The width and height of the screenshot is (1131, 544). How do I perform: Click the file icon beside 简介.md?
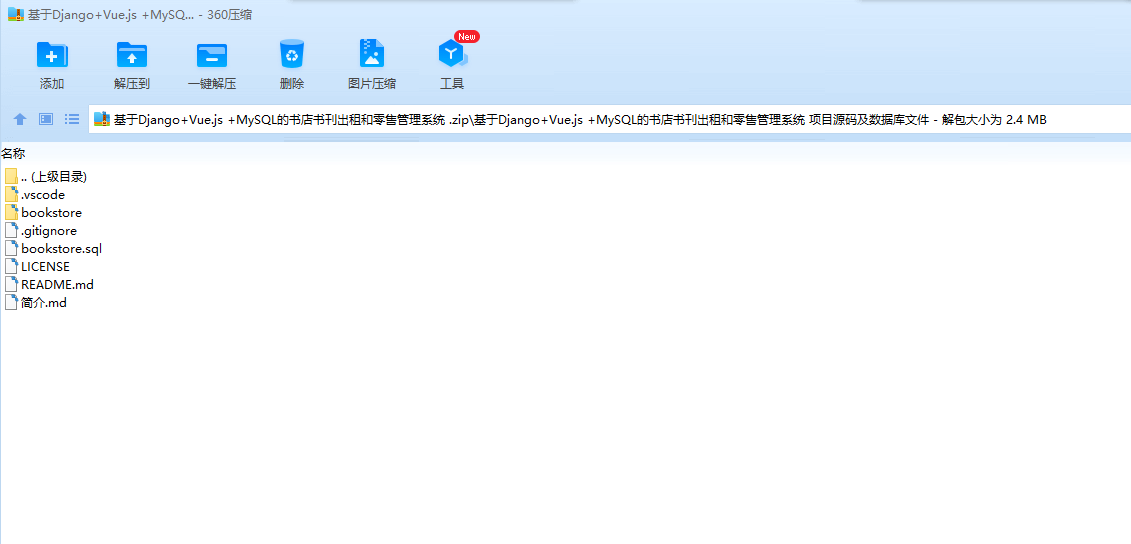[x=11, y=302]
